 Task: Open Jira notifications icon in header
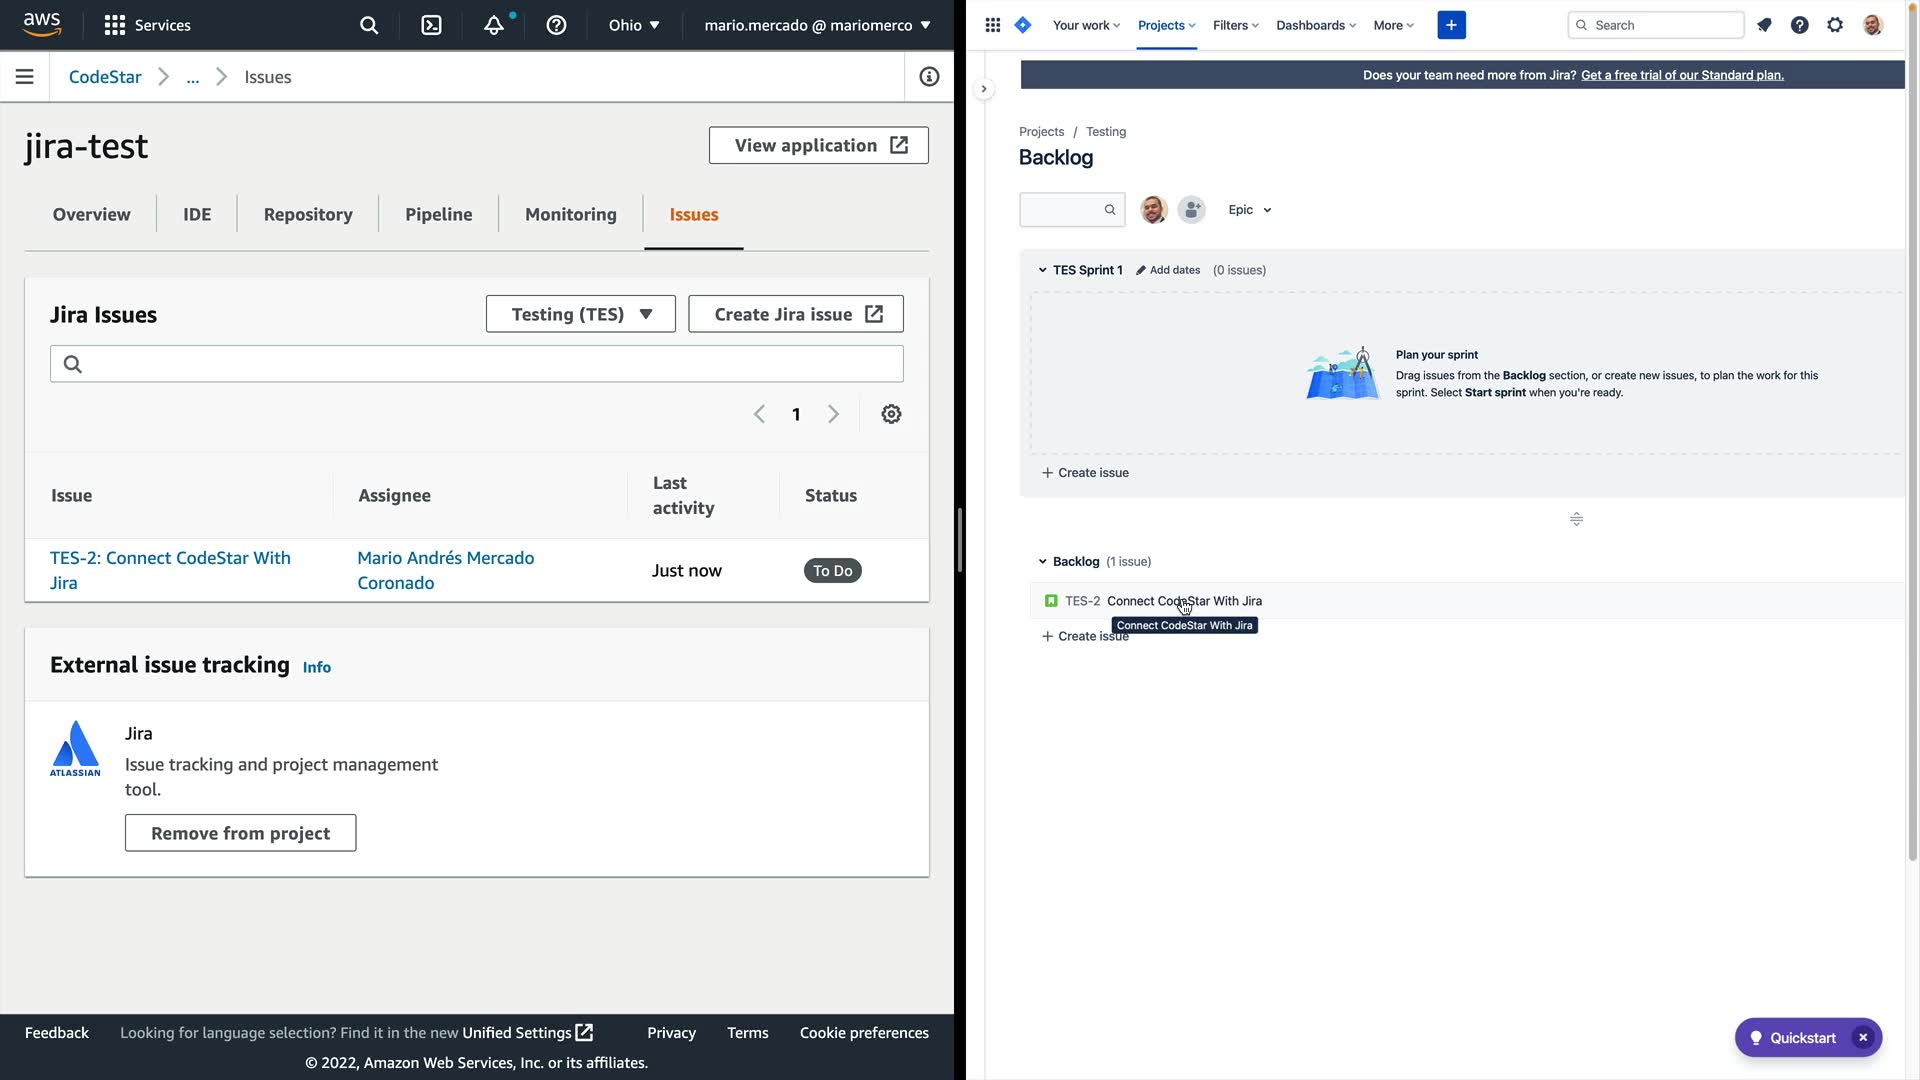(1764, 25)
